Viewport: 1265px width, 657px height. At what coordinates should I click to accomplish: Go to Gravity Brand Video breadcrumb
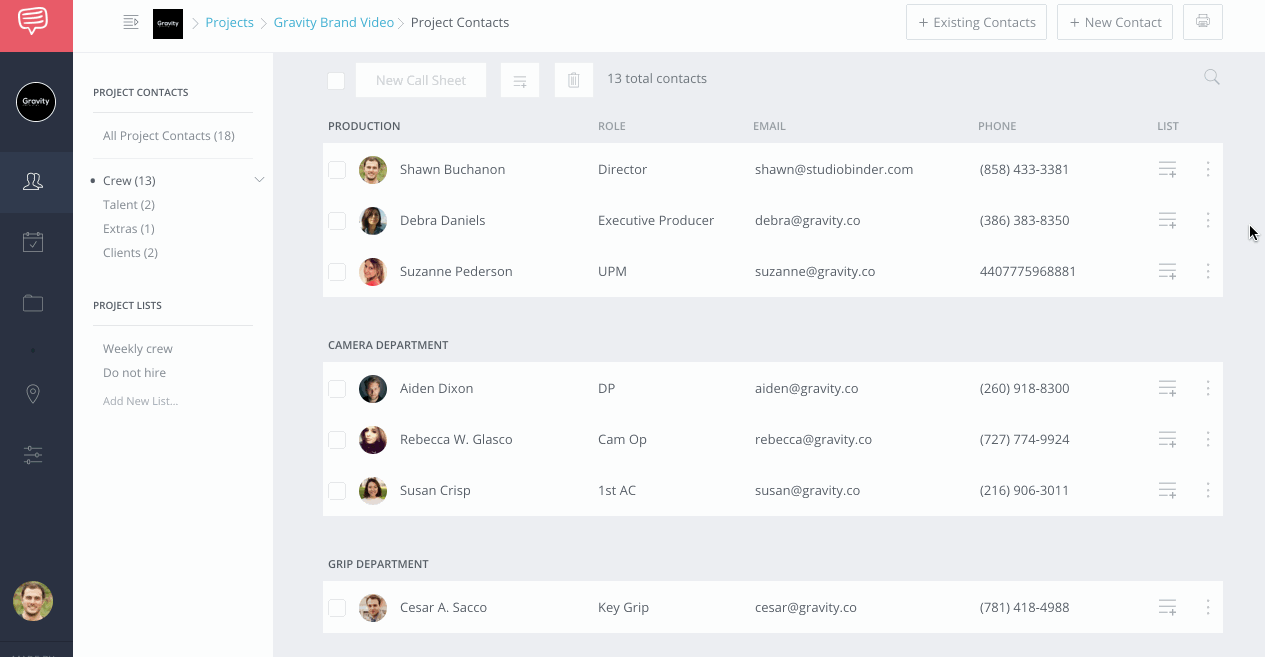(334, 22)
